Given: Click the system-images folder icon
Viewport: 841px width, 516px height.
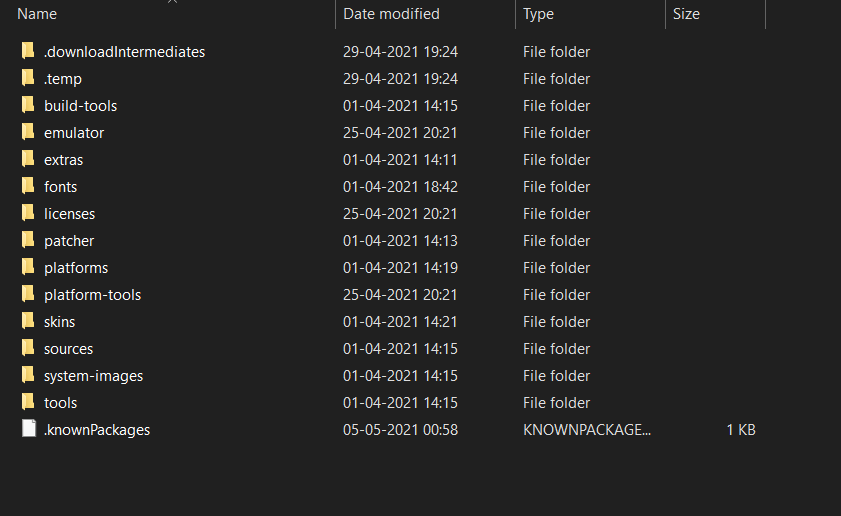Looking at the screenshot, I should (28, 375).
